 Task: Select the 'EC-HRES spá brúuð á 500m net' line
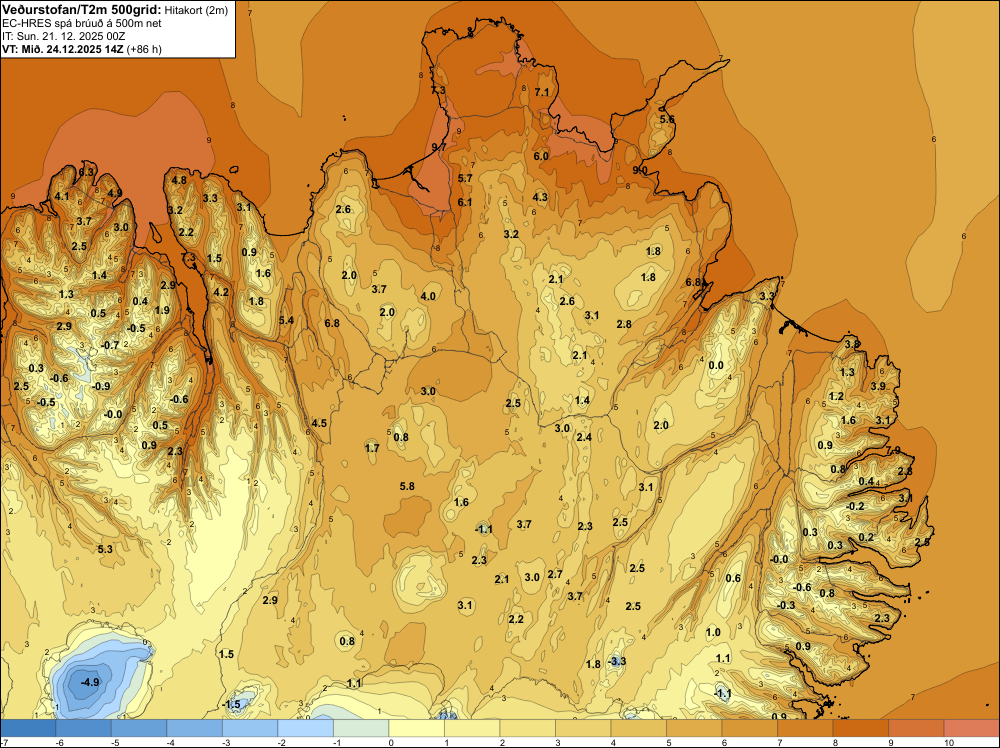(x=82, y=24)
